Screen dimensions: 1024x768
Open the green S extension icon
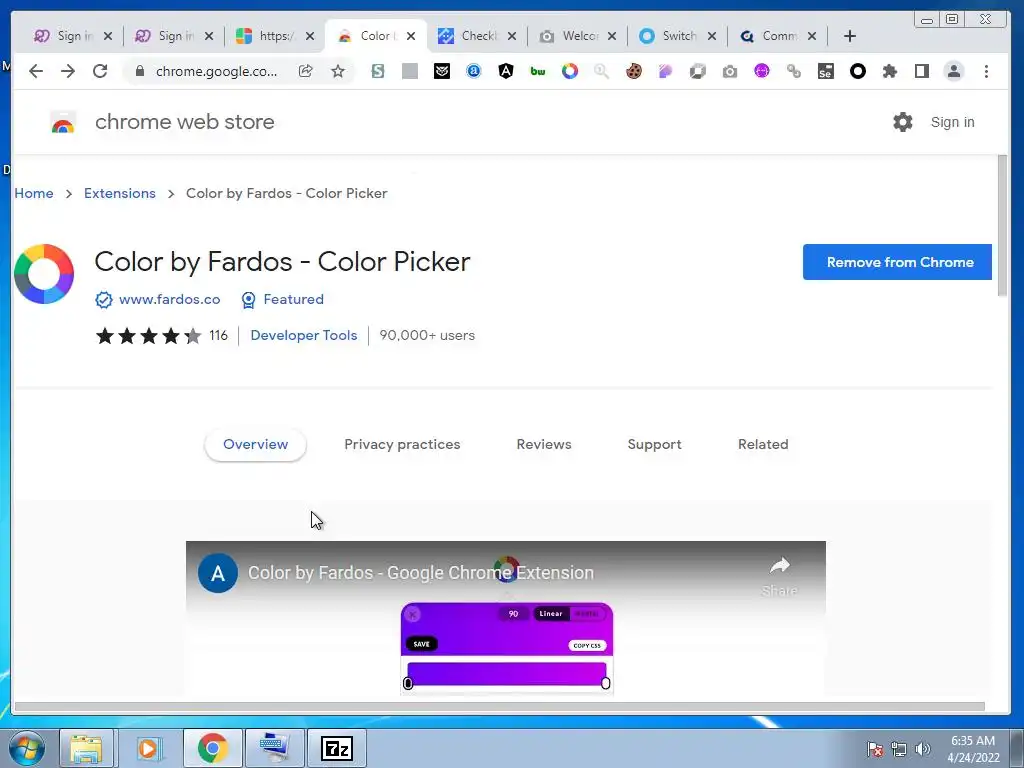pos(377,71)
